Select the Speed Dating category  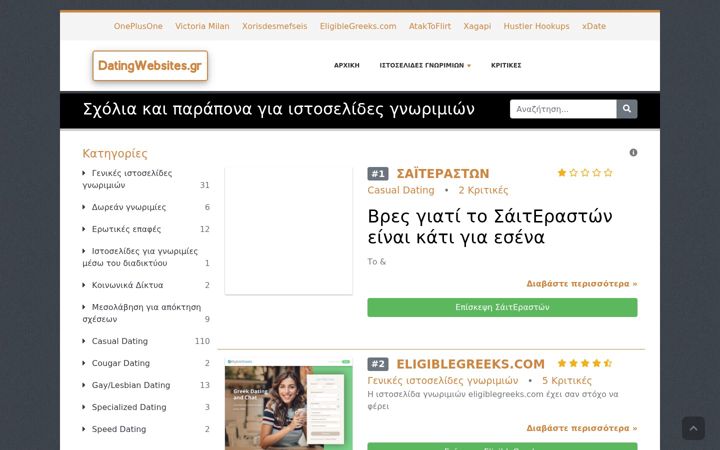[118, 429]
